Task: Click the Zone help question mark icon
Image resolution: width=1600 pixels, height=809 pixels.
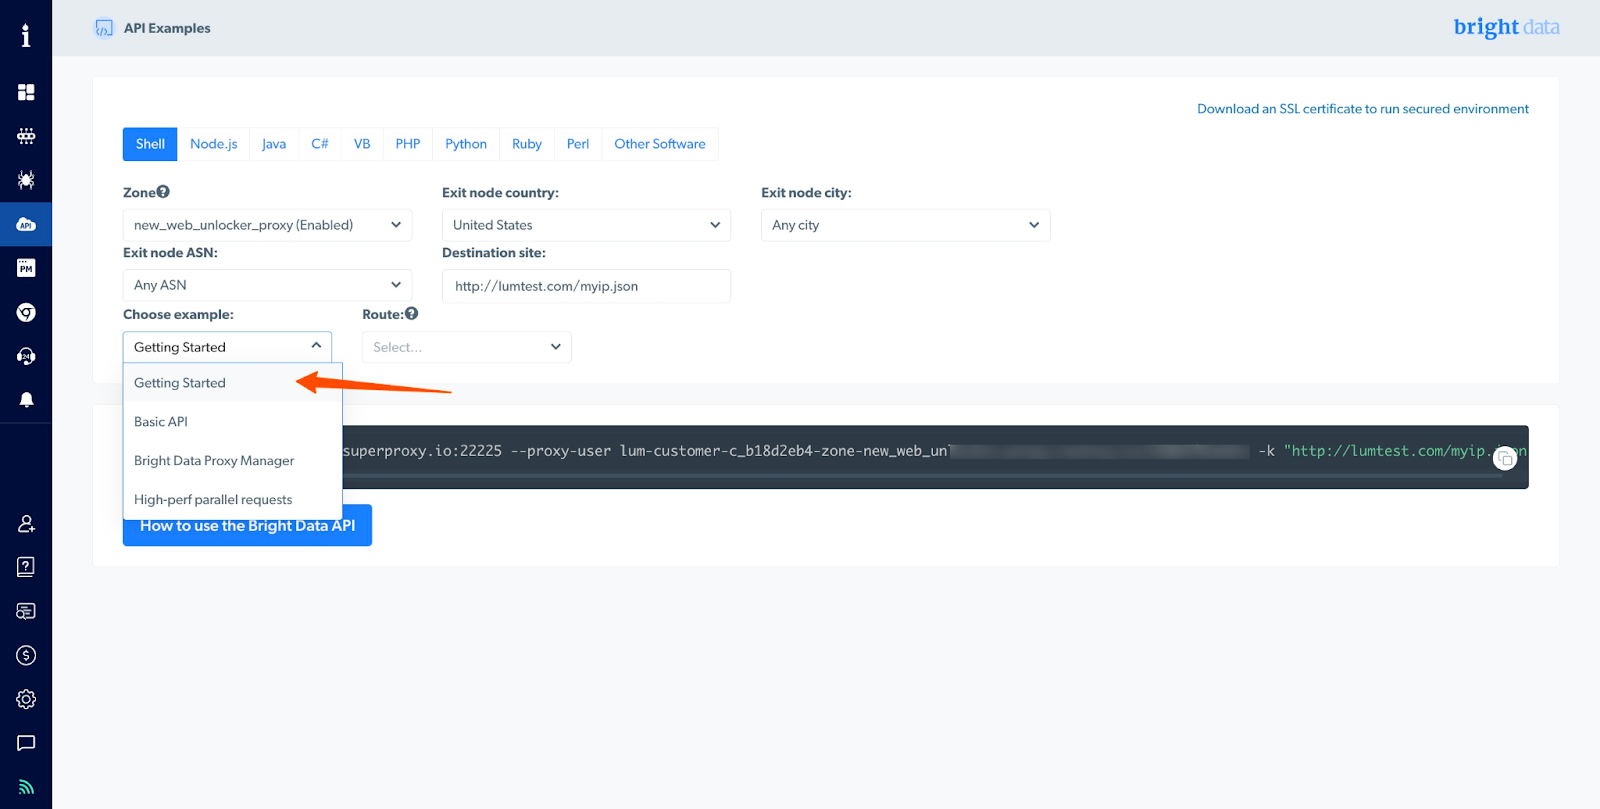Action: coord(163,192)
